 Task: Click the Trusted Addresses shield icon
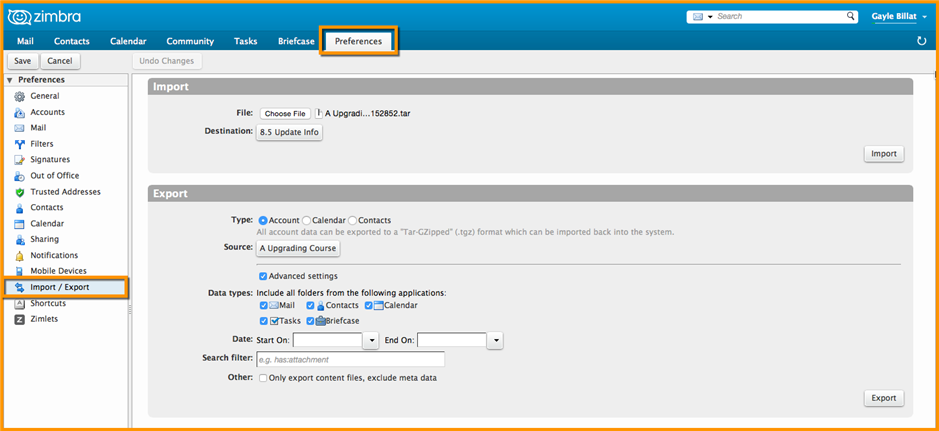19,192
